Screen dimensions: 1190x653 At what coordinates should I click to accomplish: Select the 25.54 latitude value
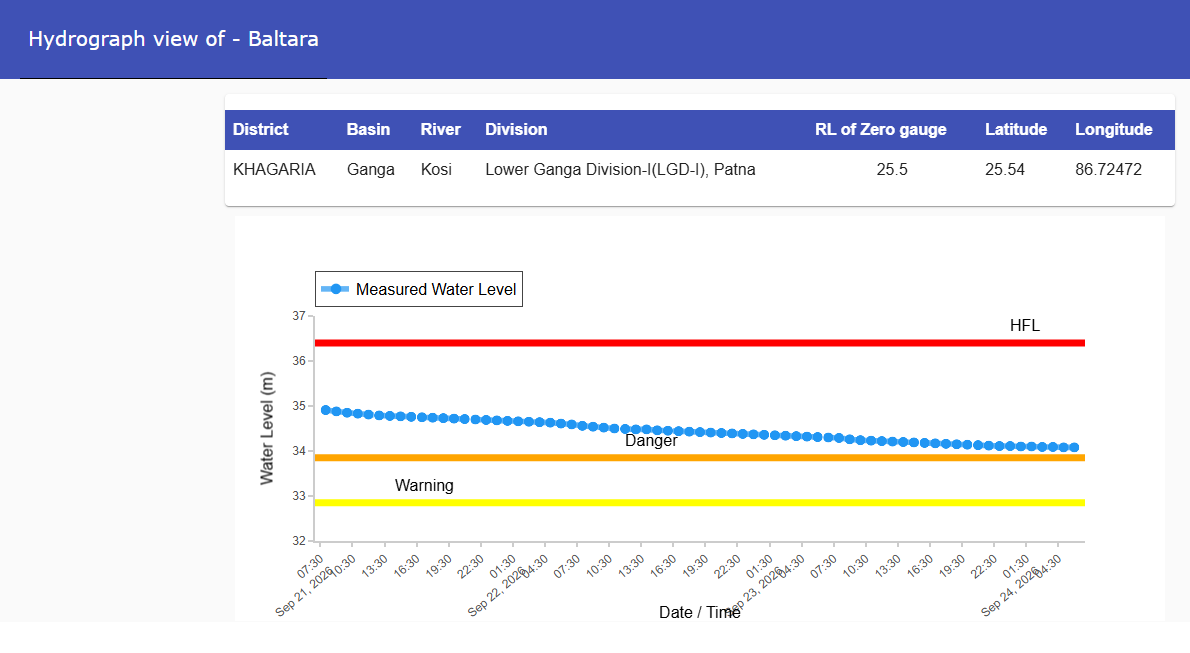(x=1005, y=169)
